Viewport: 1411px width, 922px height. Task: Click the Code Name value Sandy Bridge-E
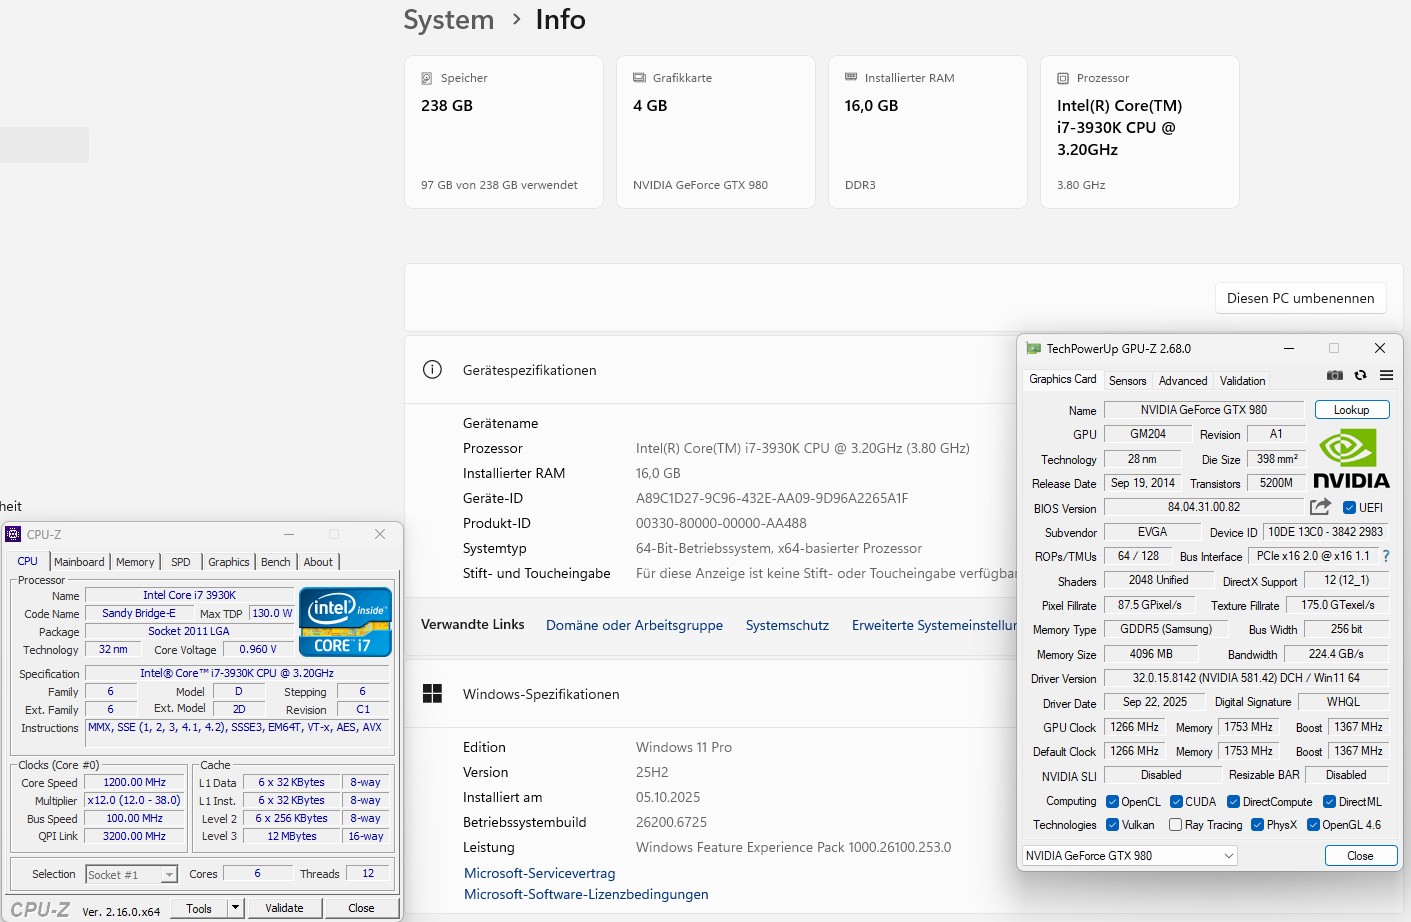click(x=139, y=613)
